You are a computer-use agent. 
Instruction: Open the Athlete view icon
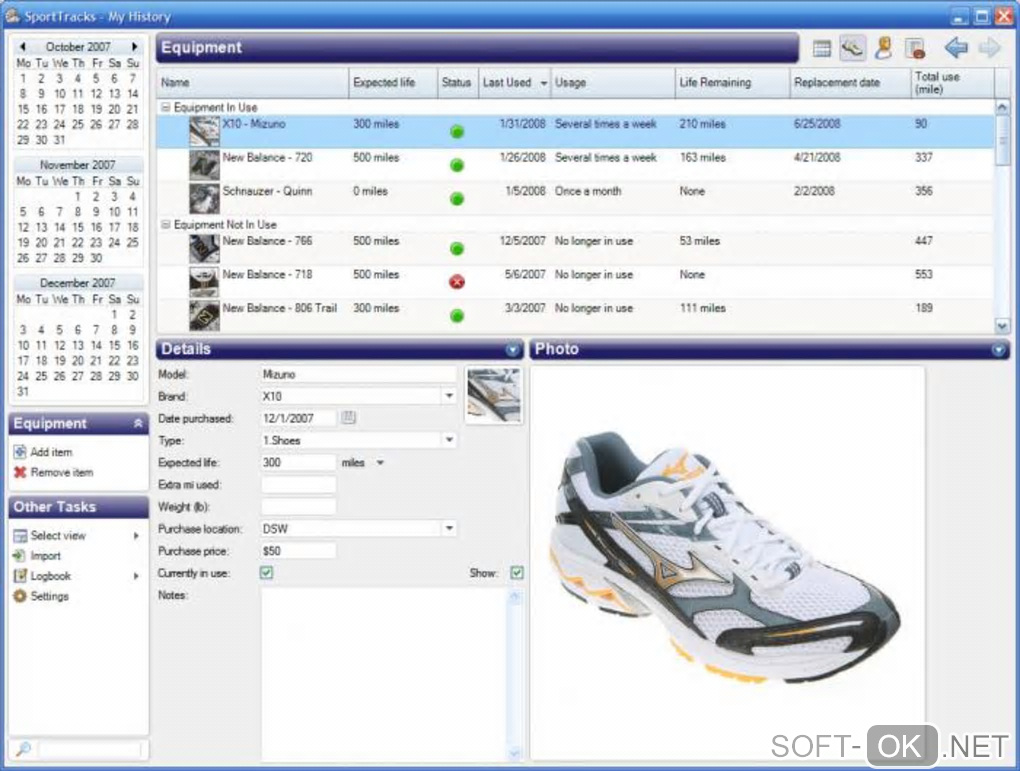pyautogui.click(x=883, y=48)
